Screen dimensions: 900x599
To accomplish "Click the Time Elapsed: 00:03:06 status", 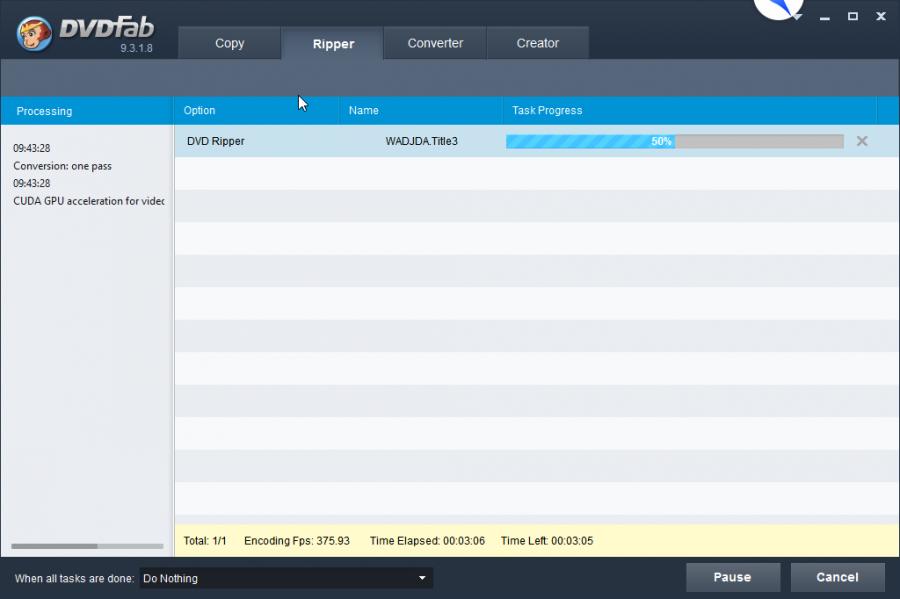I will [427, 540].
